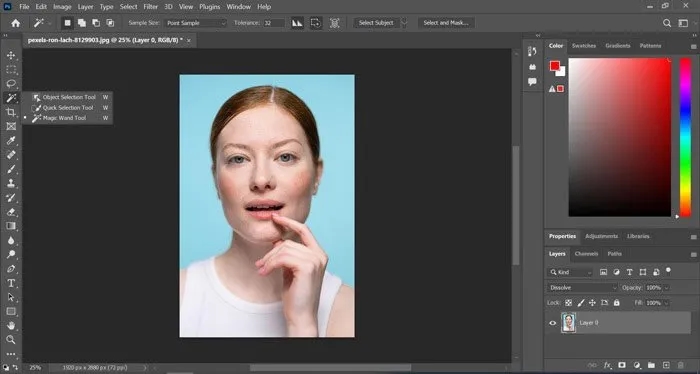
Task: Select the Brush tool
Action: click(x=11, y=169)
